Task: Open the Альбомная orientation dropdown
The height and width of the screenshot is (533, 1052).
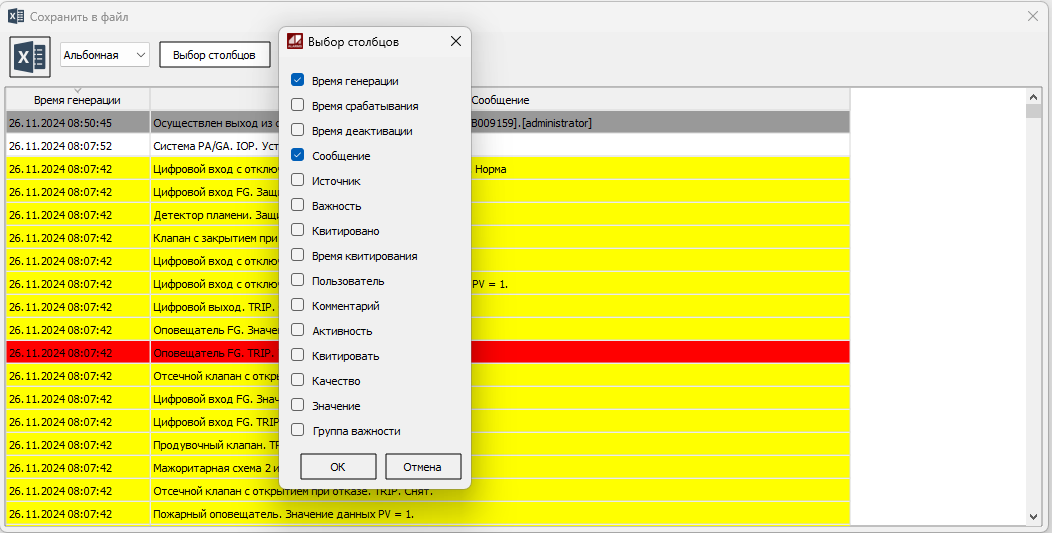Action: click(x=105, y=56)
